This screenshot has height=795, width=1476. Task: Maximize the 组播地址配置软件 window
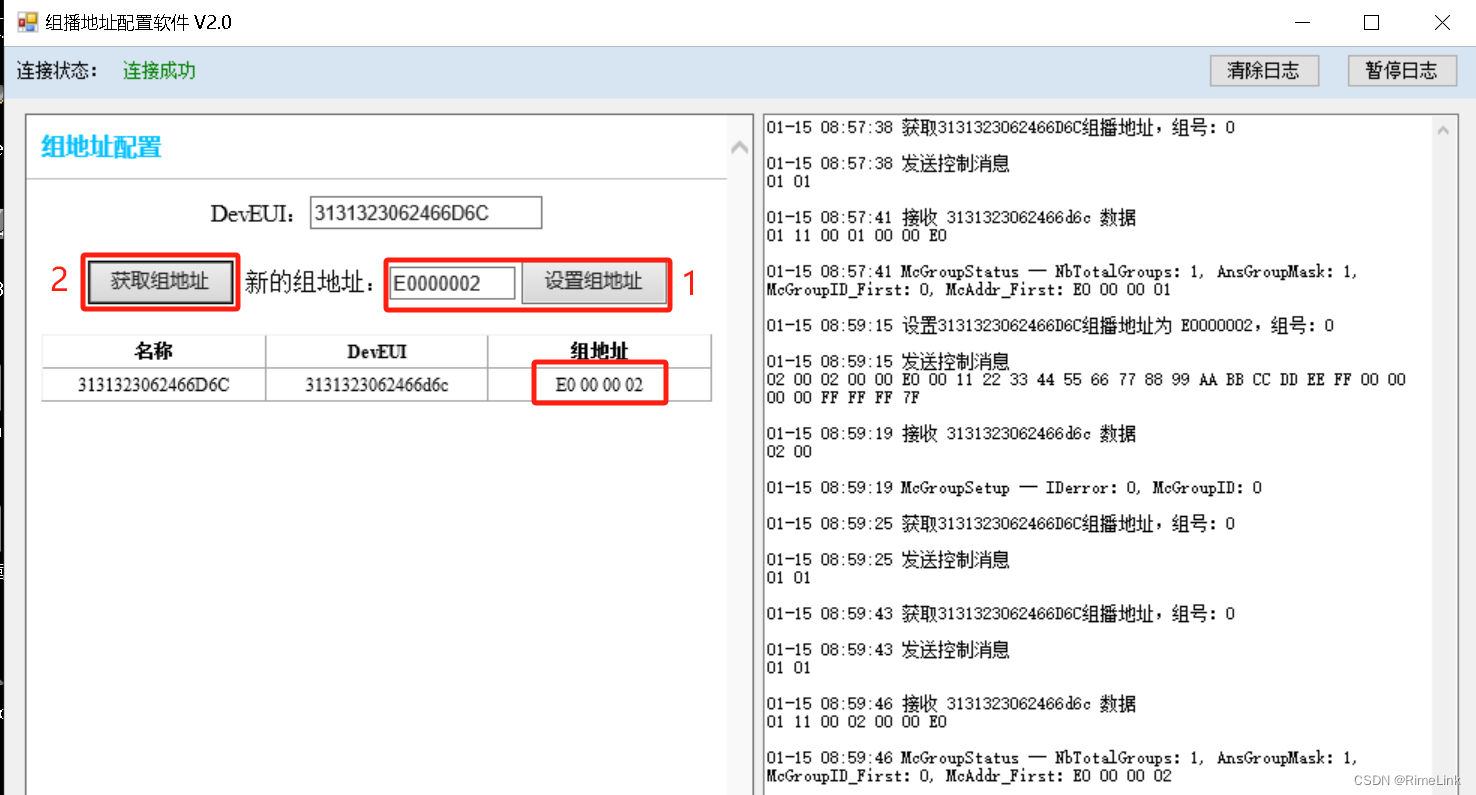1372,22
